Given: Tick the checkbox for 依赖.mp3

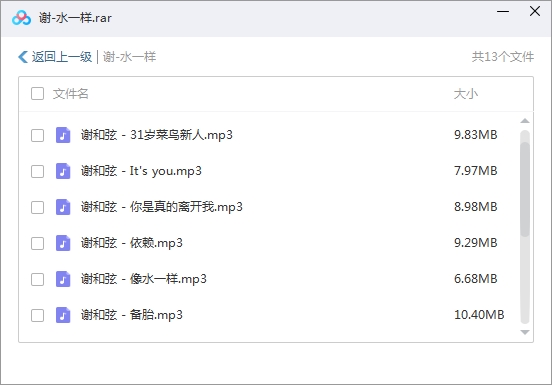Looking at the screenshot, I should 37,244.
